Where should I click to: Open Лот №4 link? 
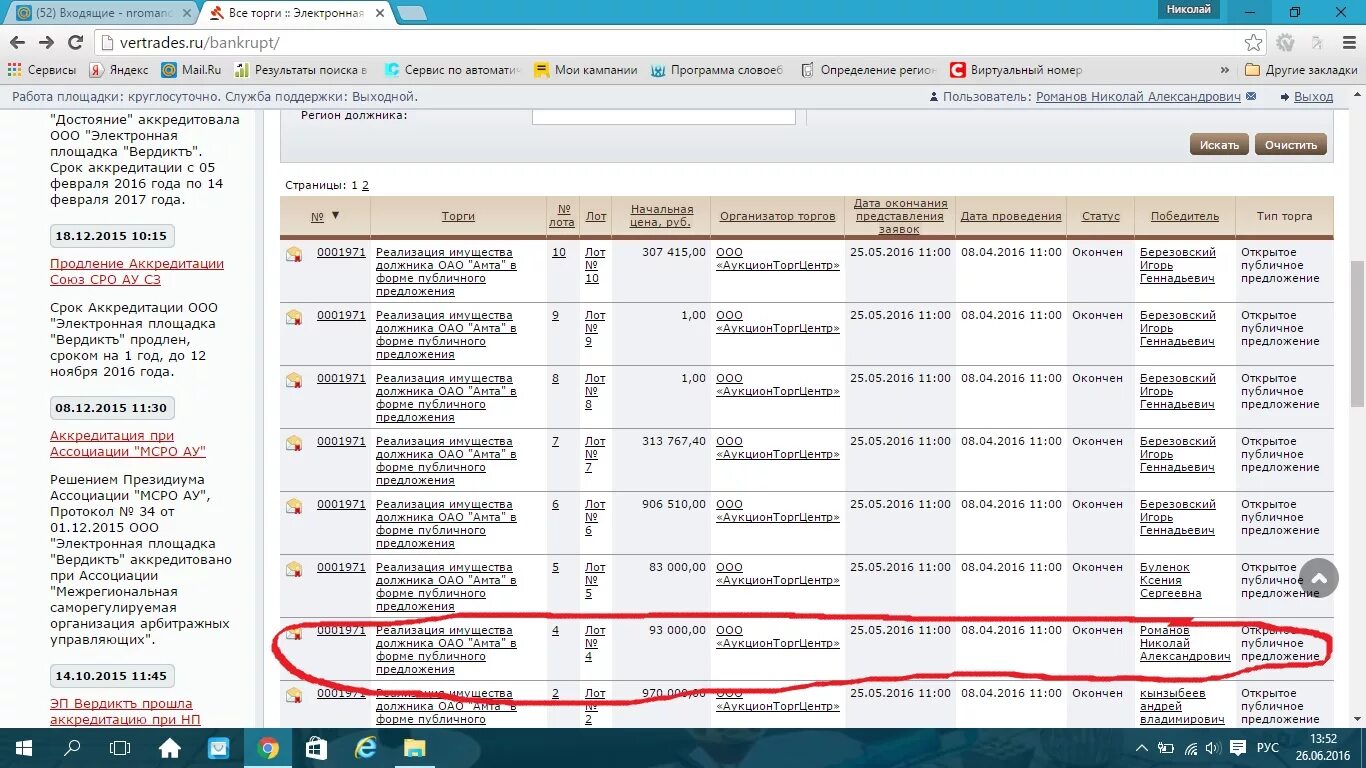tap(595, 643)
